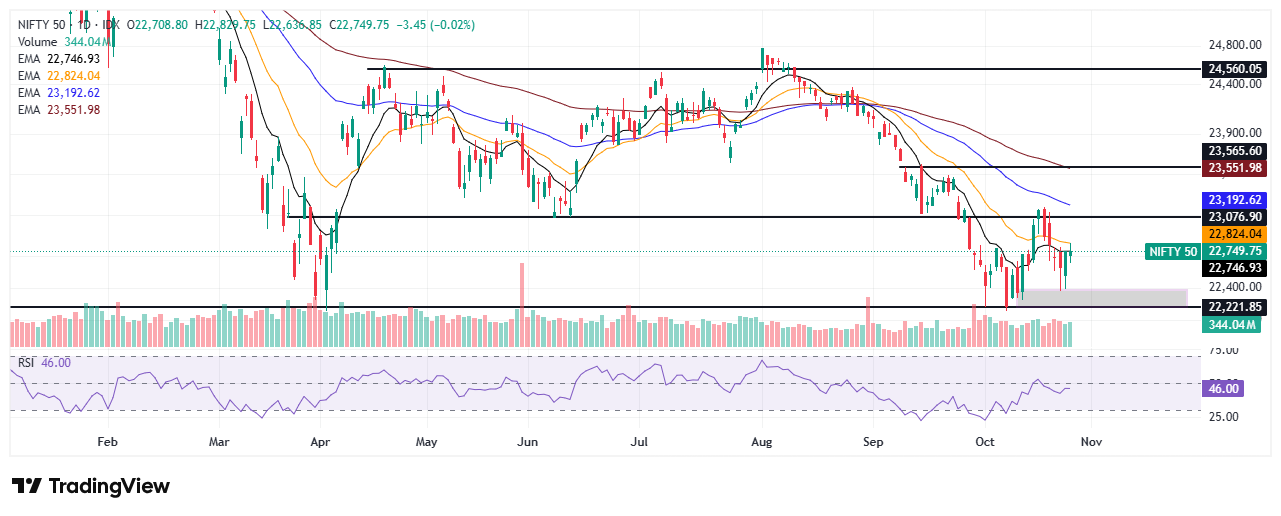Click the green 22,749.75 last price tag
The width and height of the screenshot is (1281, 516).
(x=1236, y=251)
